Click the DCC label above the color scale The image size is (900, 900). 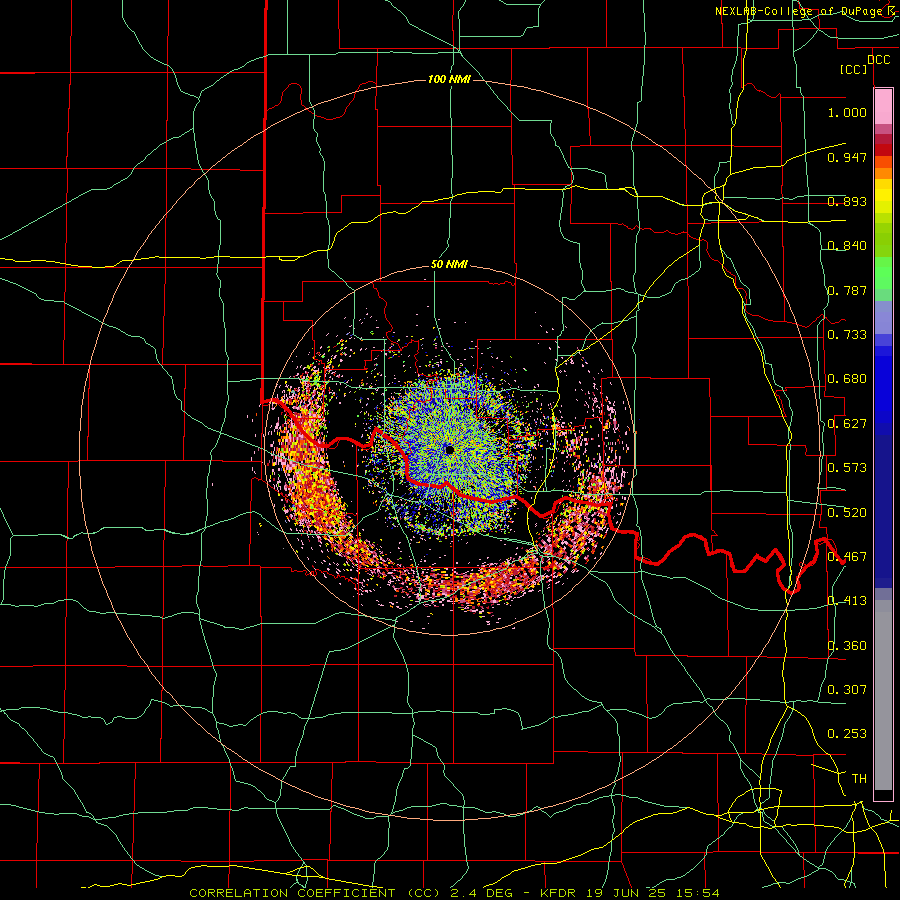(x=878, y=60)
